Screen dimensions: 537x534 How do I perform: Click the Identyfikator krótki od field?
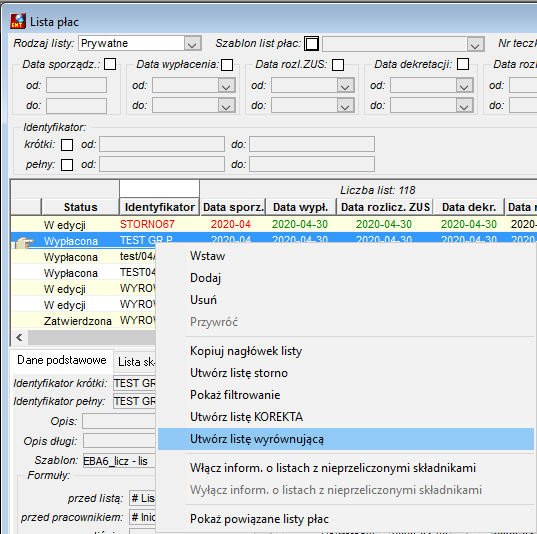pos(162,144)
